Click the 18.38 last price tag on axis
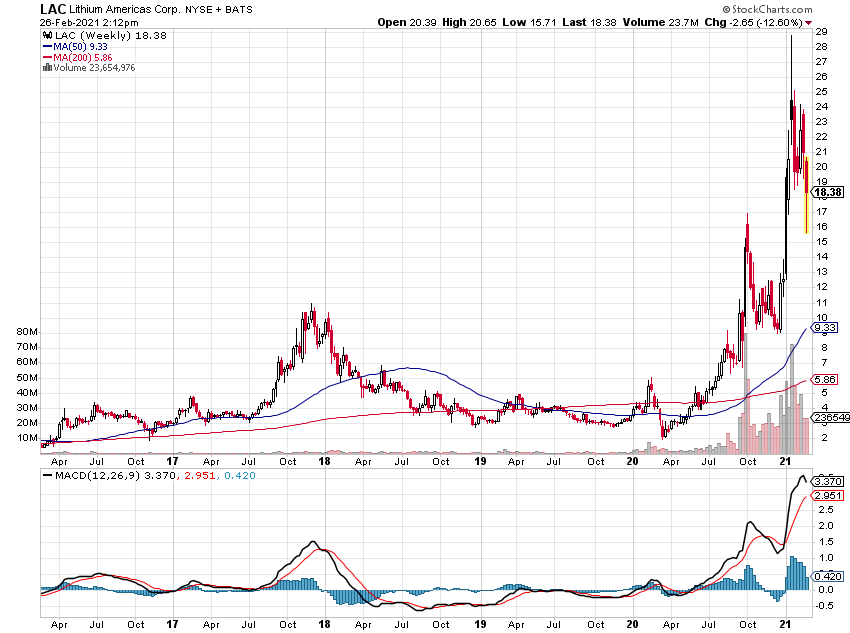The image size is (850, 633). pyautogui.click(x=827, y=192)
